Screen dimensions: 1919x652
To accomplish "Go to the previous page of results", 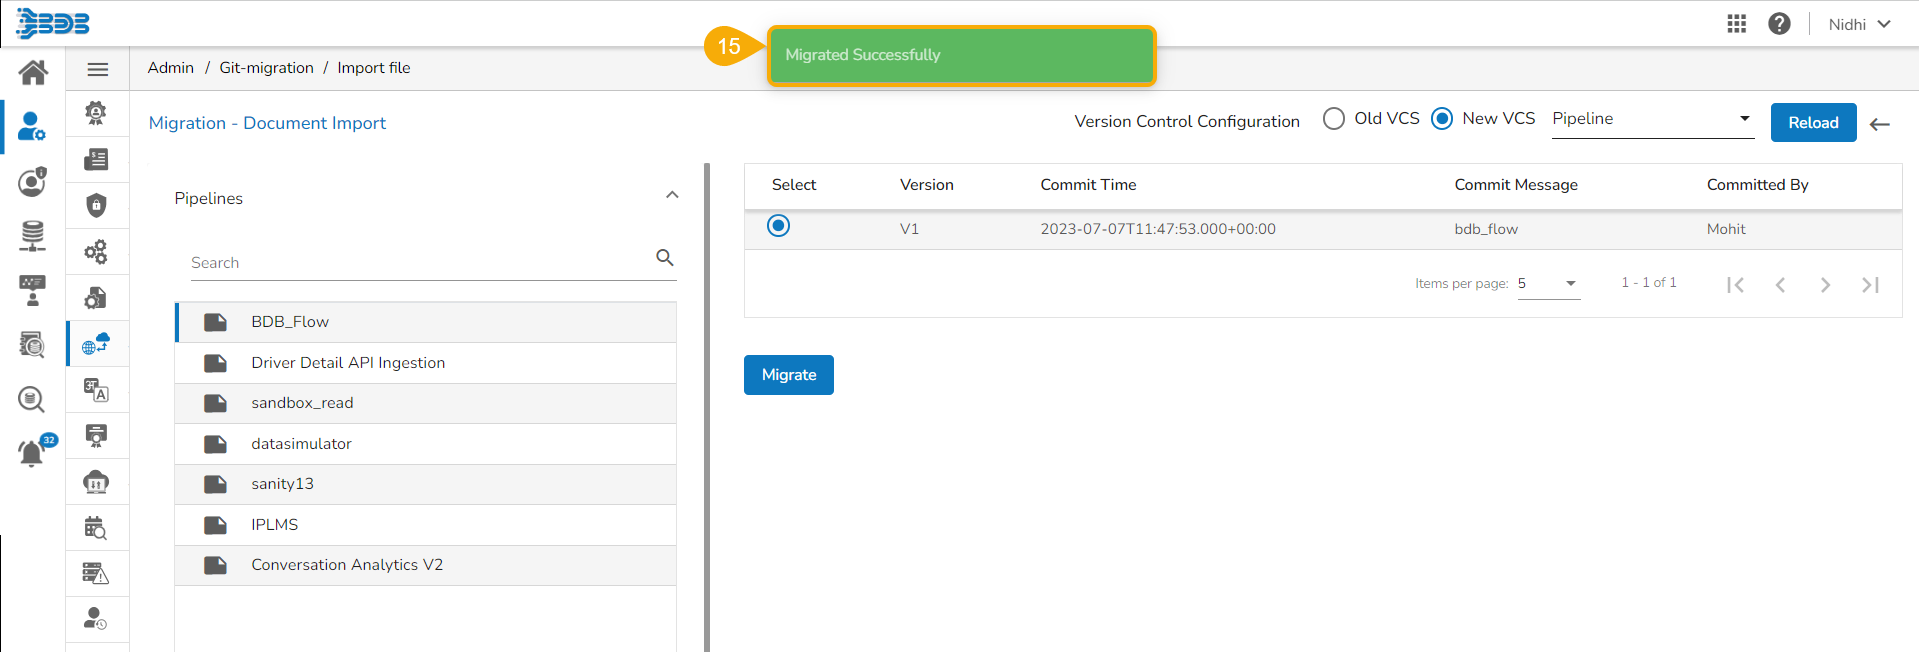I will pos(1780,285).
